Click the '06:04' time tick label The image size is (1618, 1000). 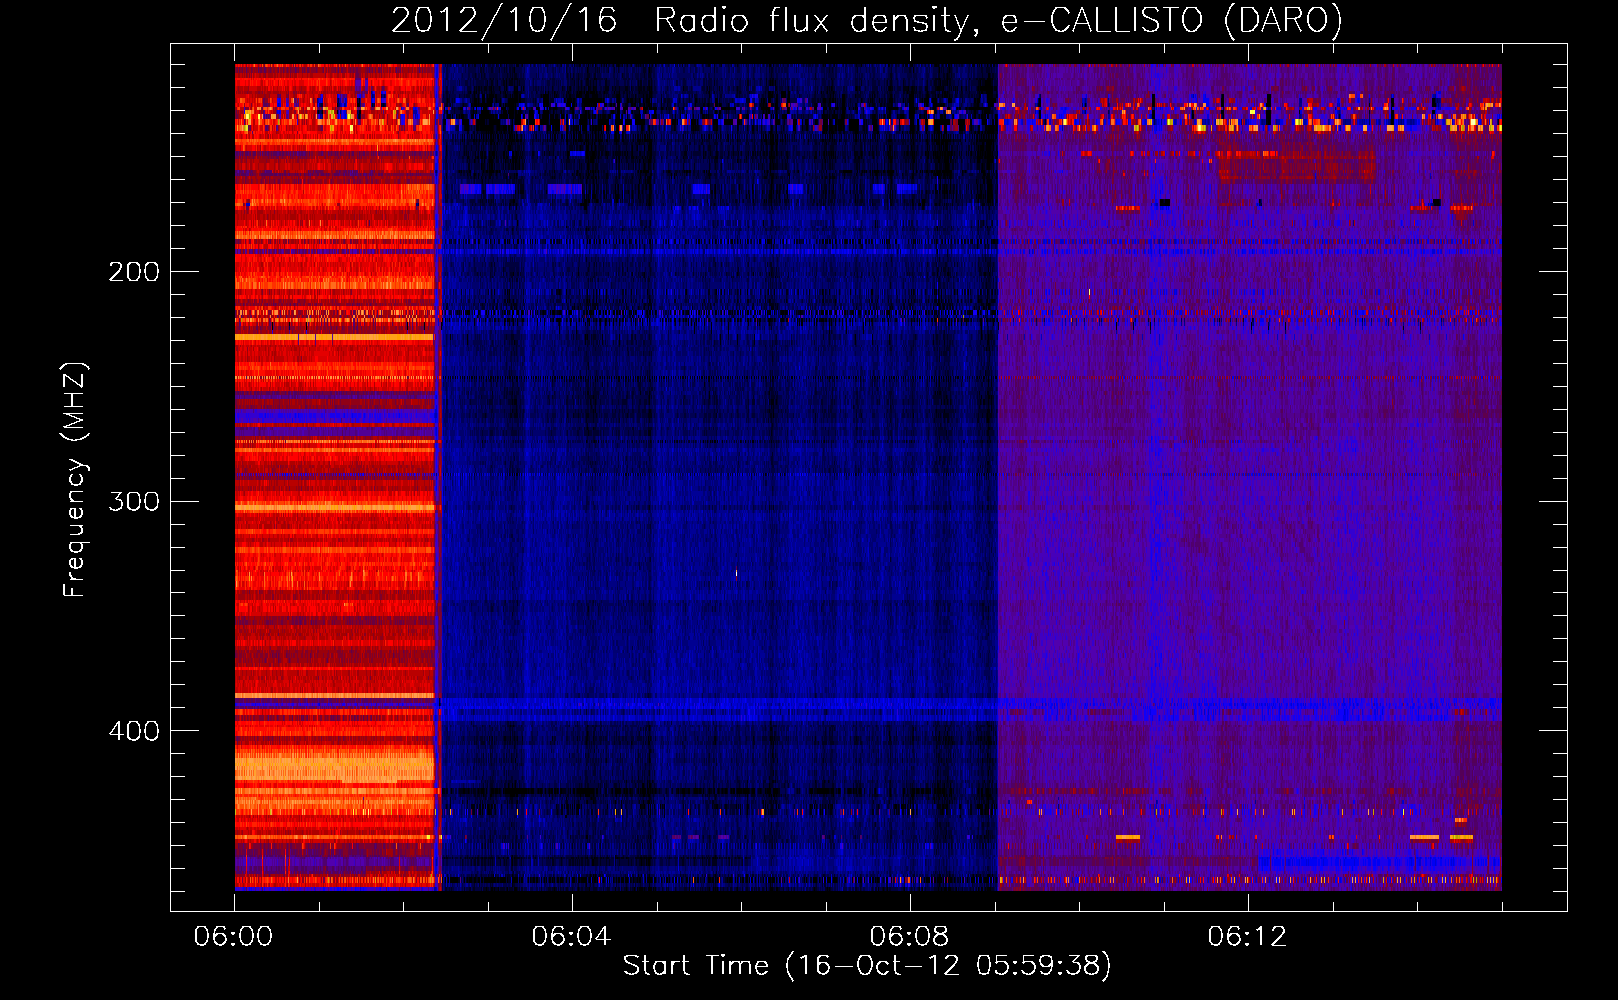point(571,937)
